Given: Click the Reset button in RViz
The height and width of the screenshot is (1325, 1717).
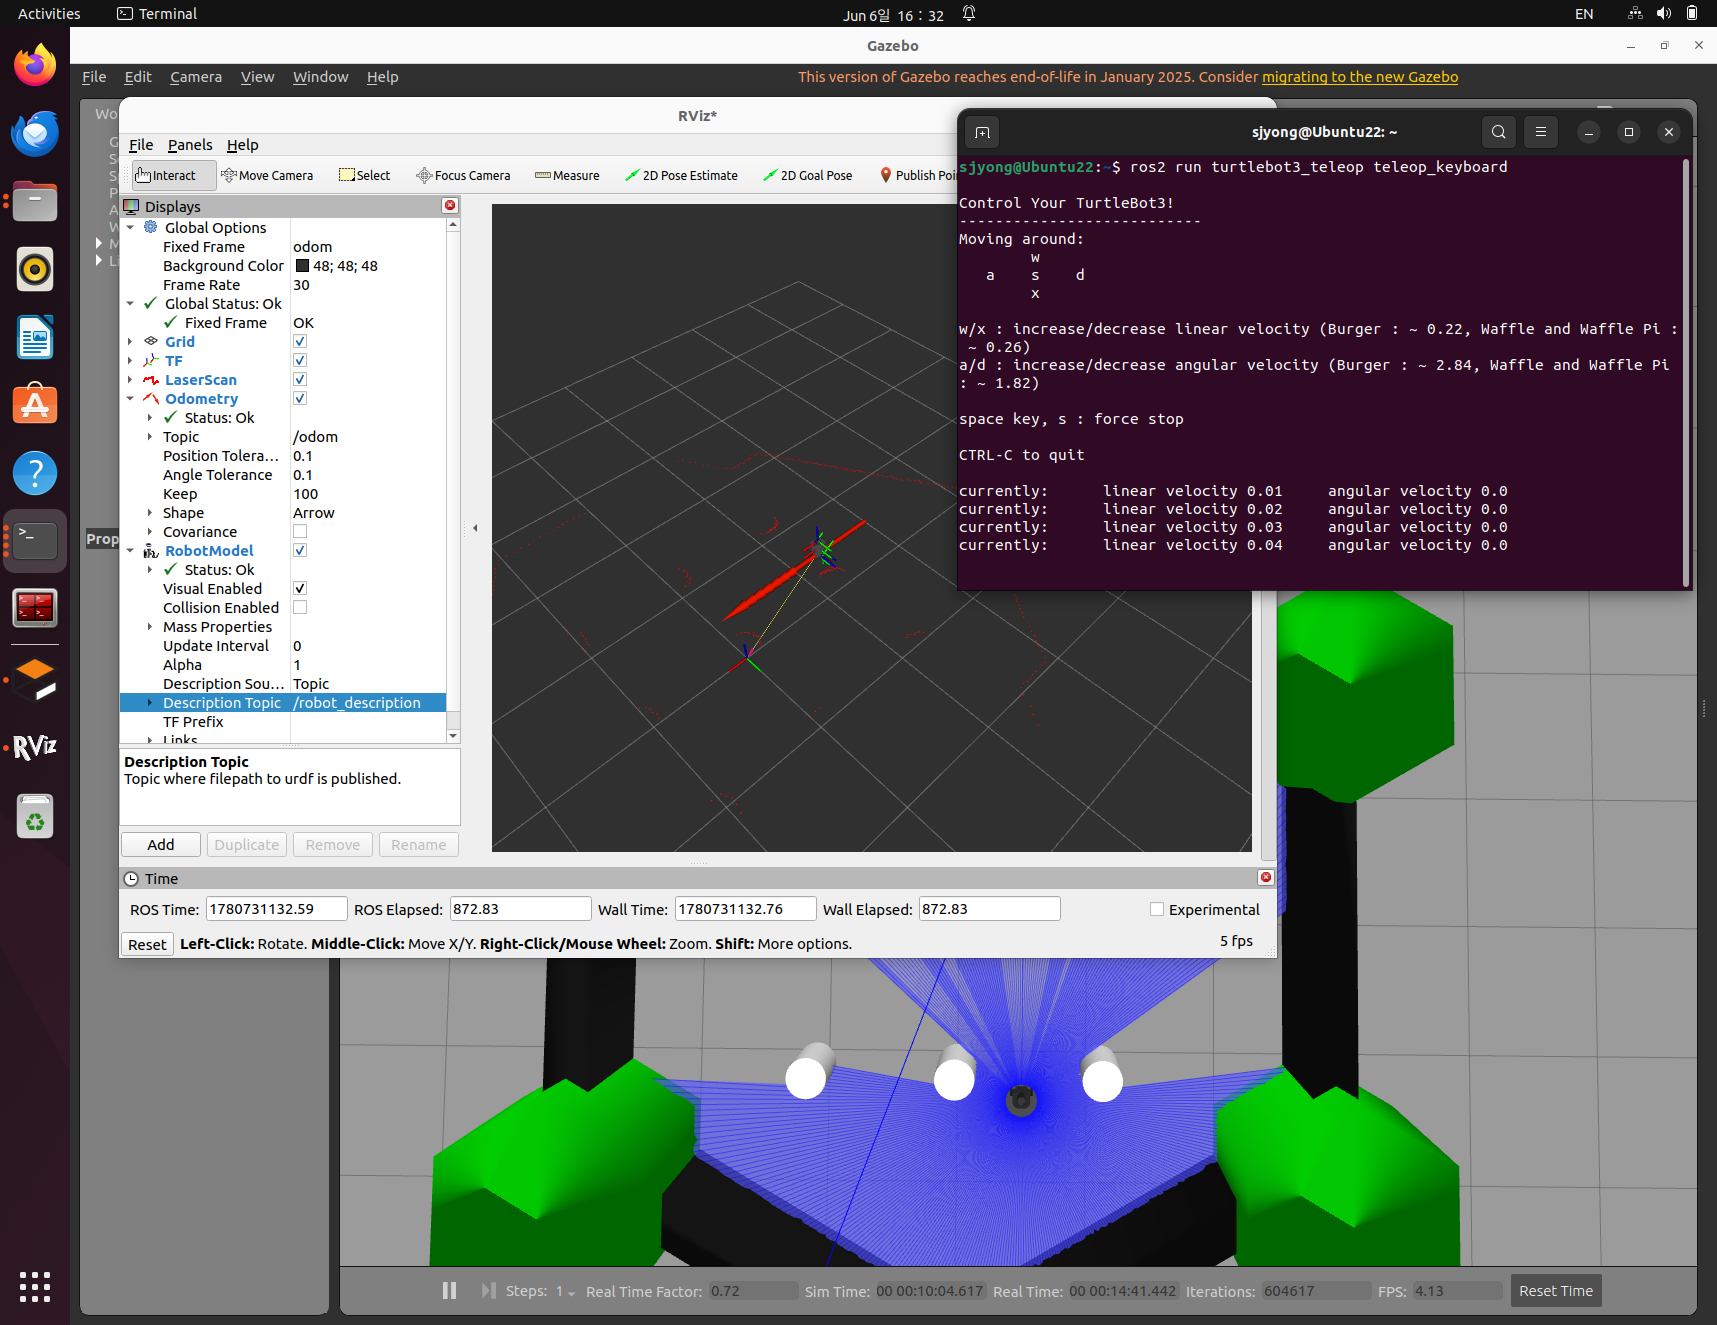Looking at the screenshot, I should coord(147,944).
